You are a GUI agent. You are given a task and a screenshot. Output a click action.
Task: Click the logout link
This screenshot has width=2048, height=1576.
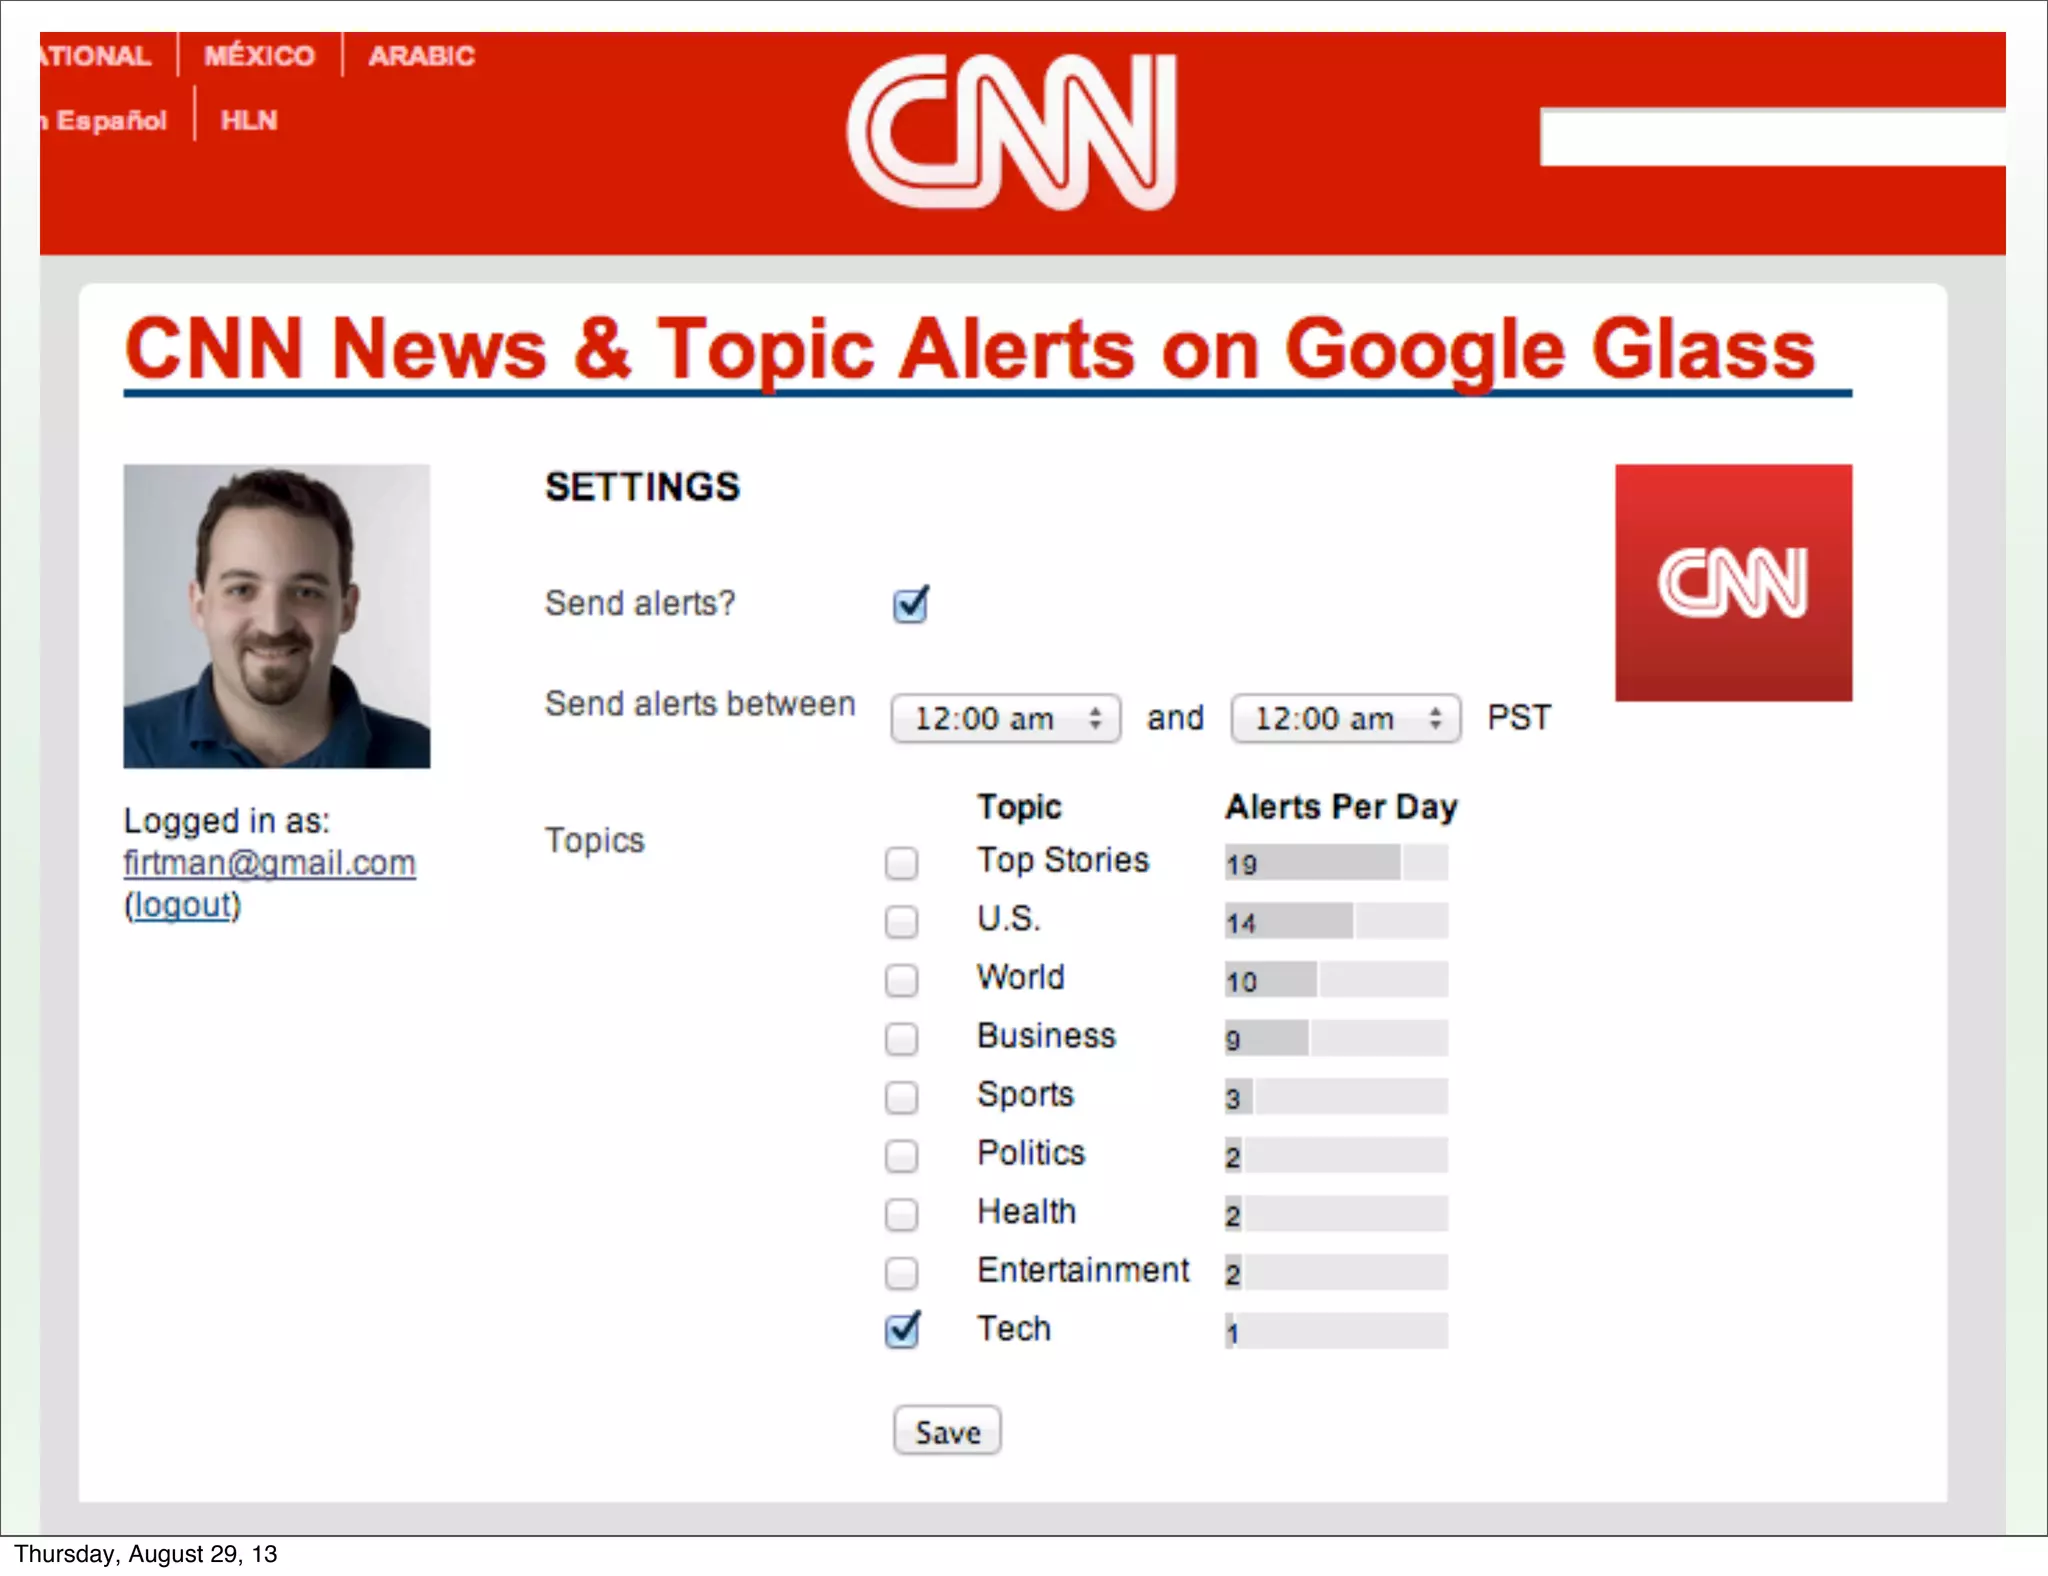pos(183,905)
